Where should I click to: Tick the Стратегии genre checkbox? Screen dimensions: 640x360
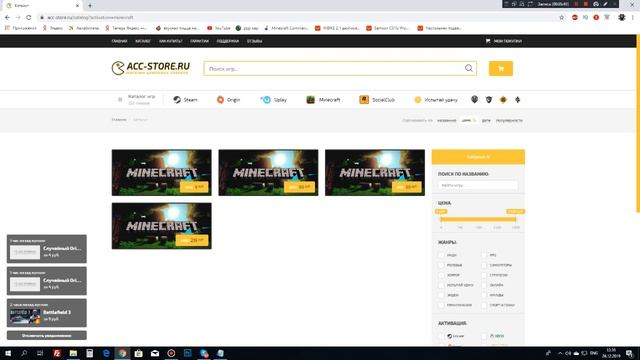tap(484, 275)
